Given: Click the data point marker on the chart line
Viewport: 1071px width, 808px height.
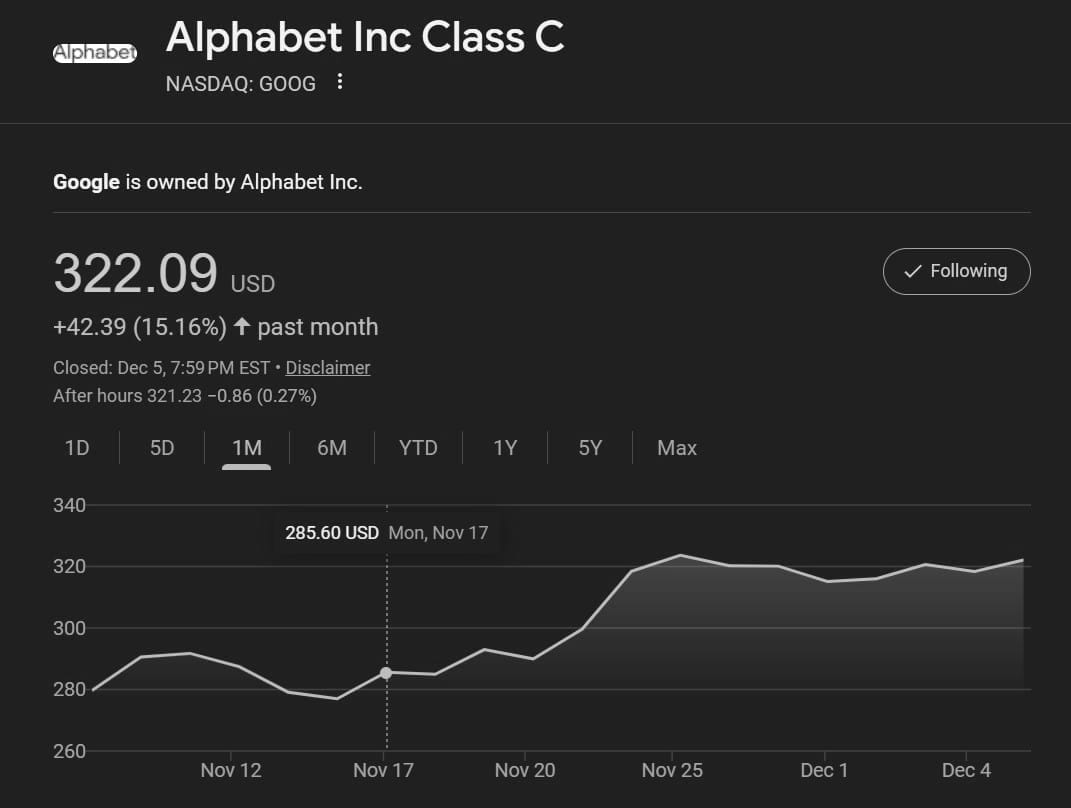Looking at the screenshot, I should click(x=386, y=673).
